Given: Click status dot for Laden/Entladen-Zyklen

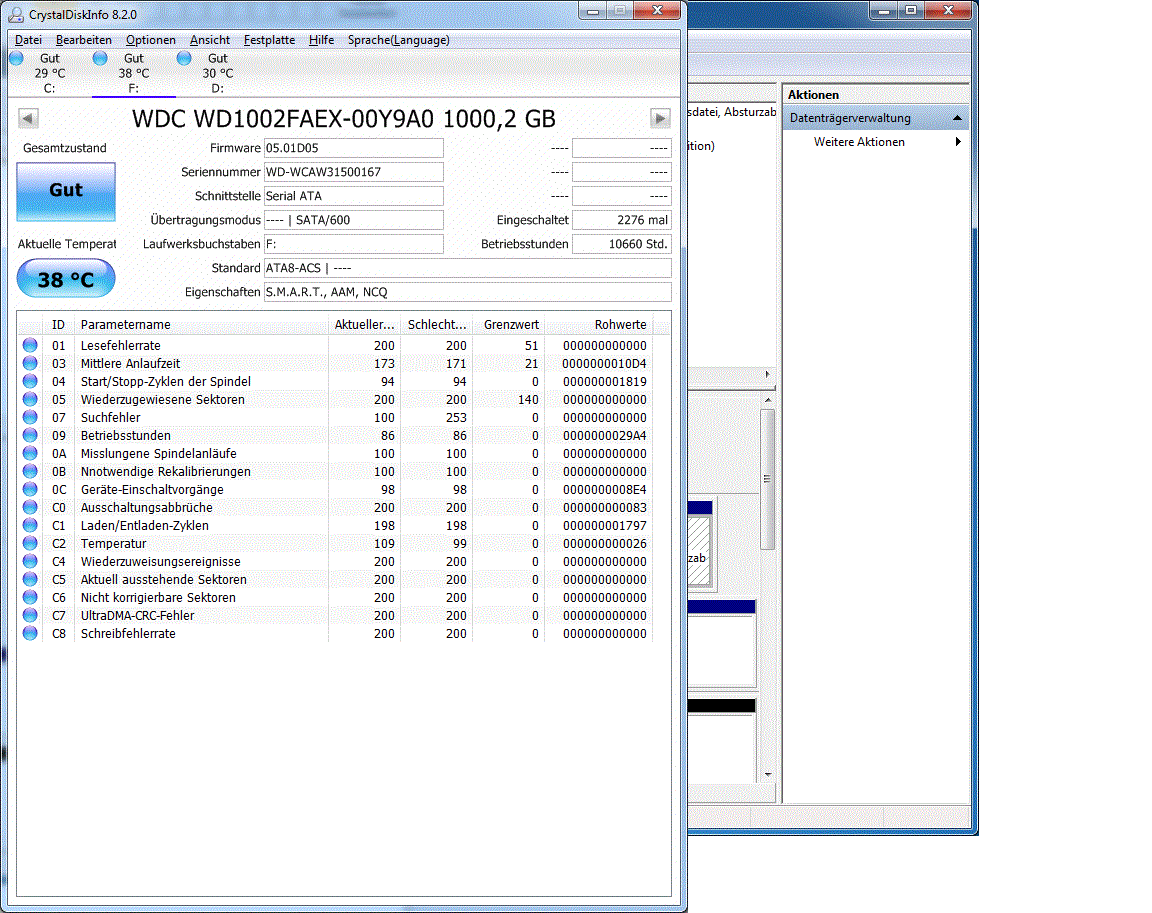Looking at the screenshot, I should pos(30,525).
